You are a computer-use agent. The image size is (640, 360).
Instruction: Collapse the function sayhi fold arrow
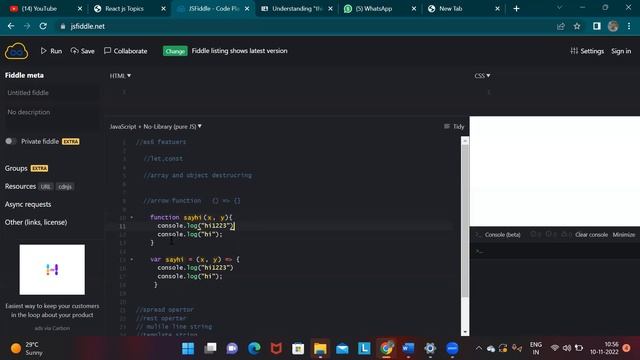[131, 218]
